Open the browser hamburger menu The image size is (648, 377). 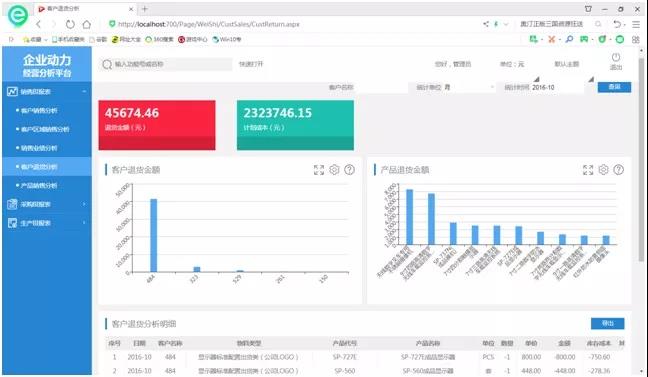(636, 24)
